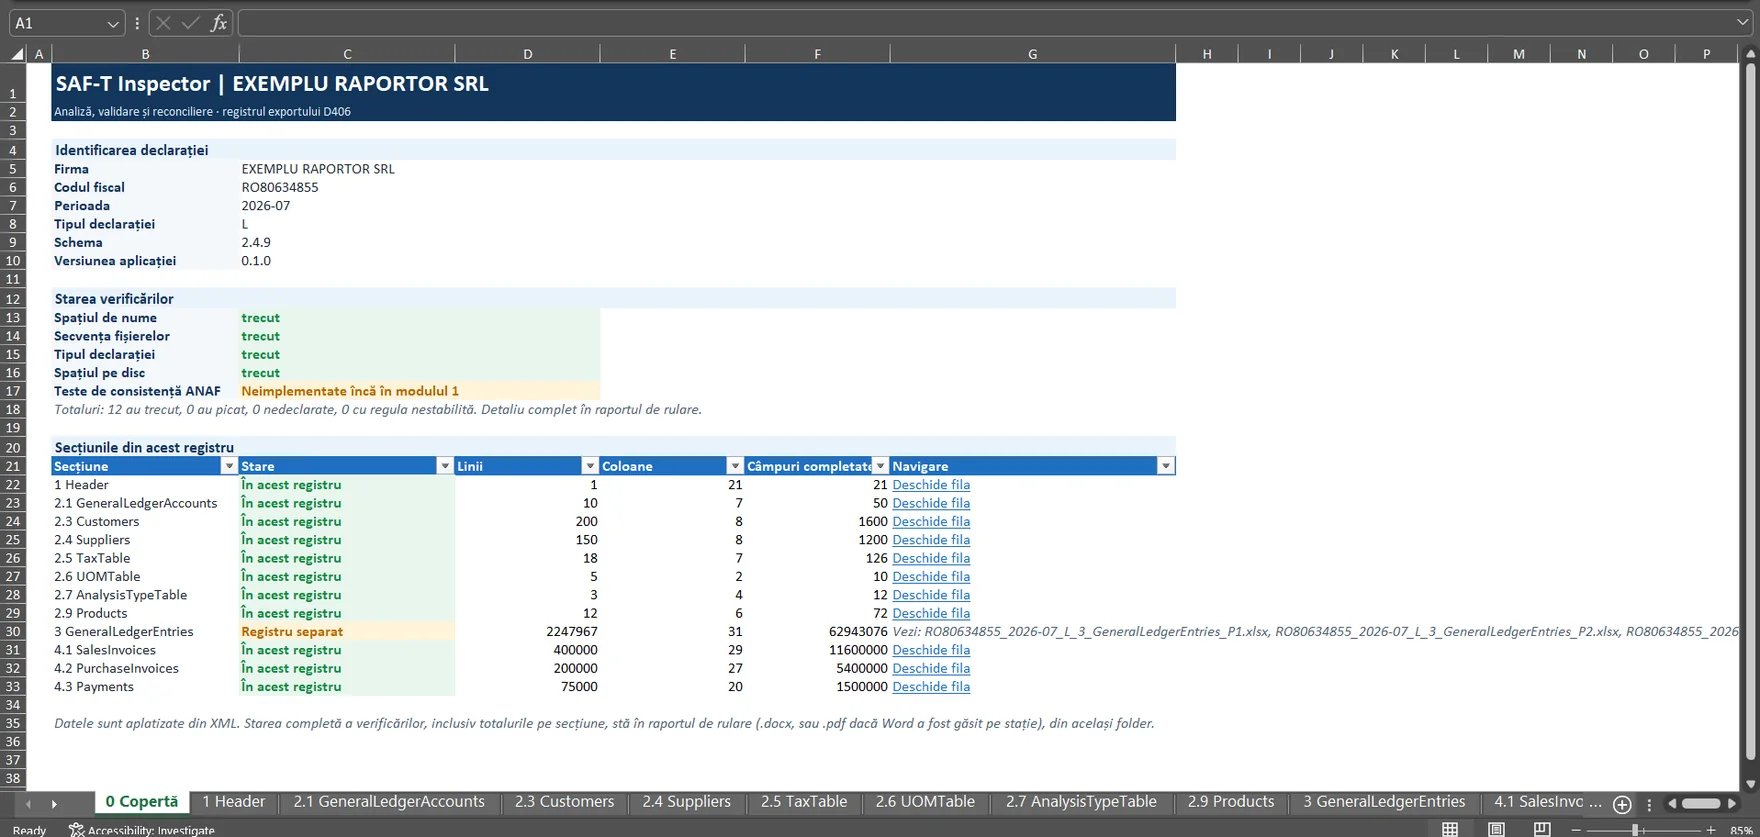Click the Select All corner triangle
This screenshot has width=1760, height=837.
(x=17, y=54)
